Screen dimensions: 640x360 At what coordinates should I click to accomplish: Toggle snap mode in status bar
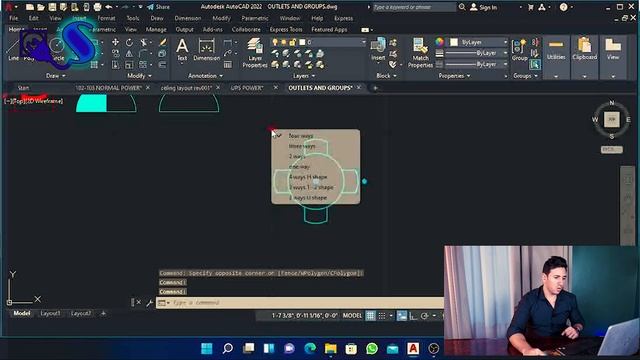coord(382,316)
